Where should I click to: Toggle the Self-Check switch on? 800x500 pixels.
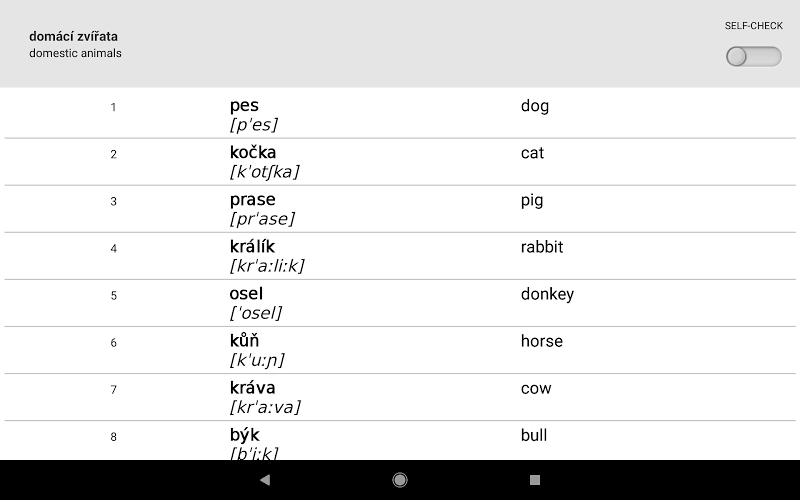tap(753, 57)
